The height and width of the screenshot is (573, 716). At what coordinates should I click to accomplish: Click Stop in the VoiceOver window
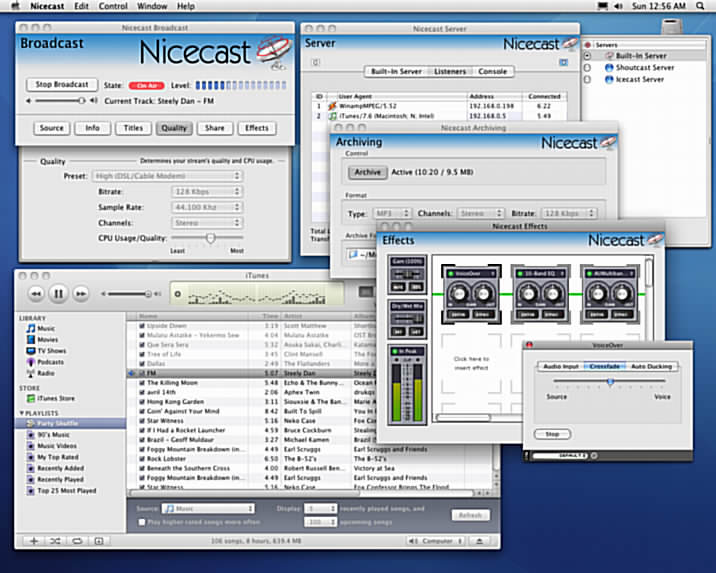click(552, 434)
